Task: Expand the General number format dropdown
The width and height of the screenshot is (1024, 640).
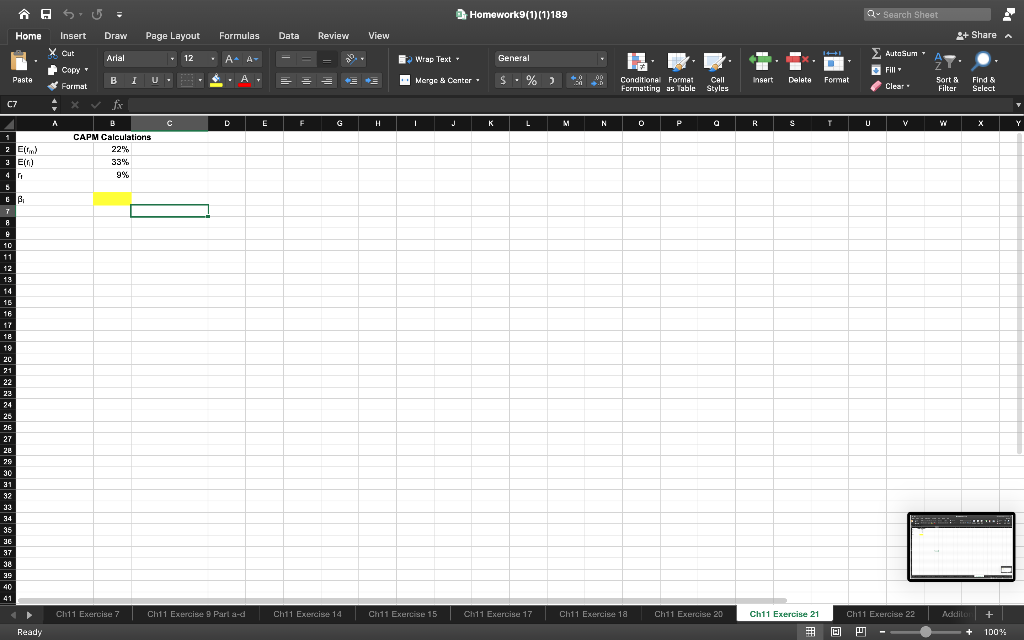Action: tap(602, 59)
